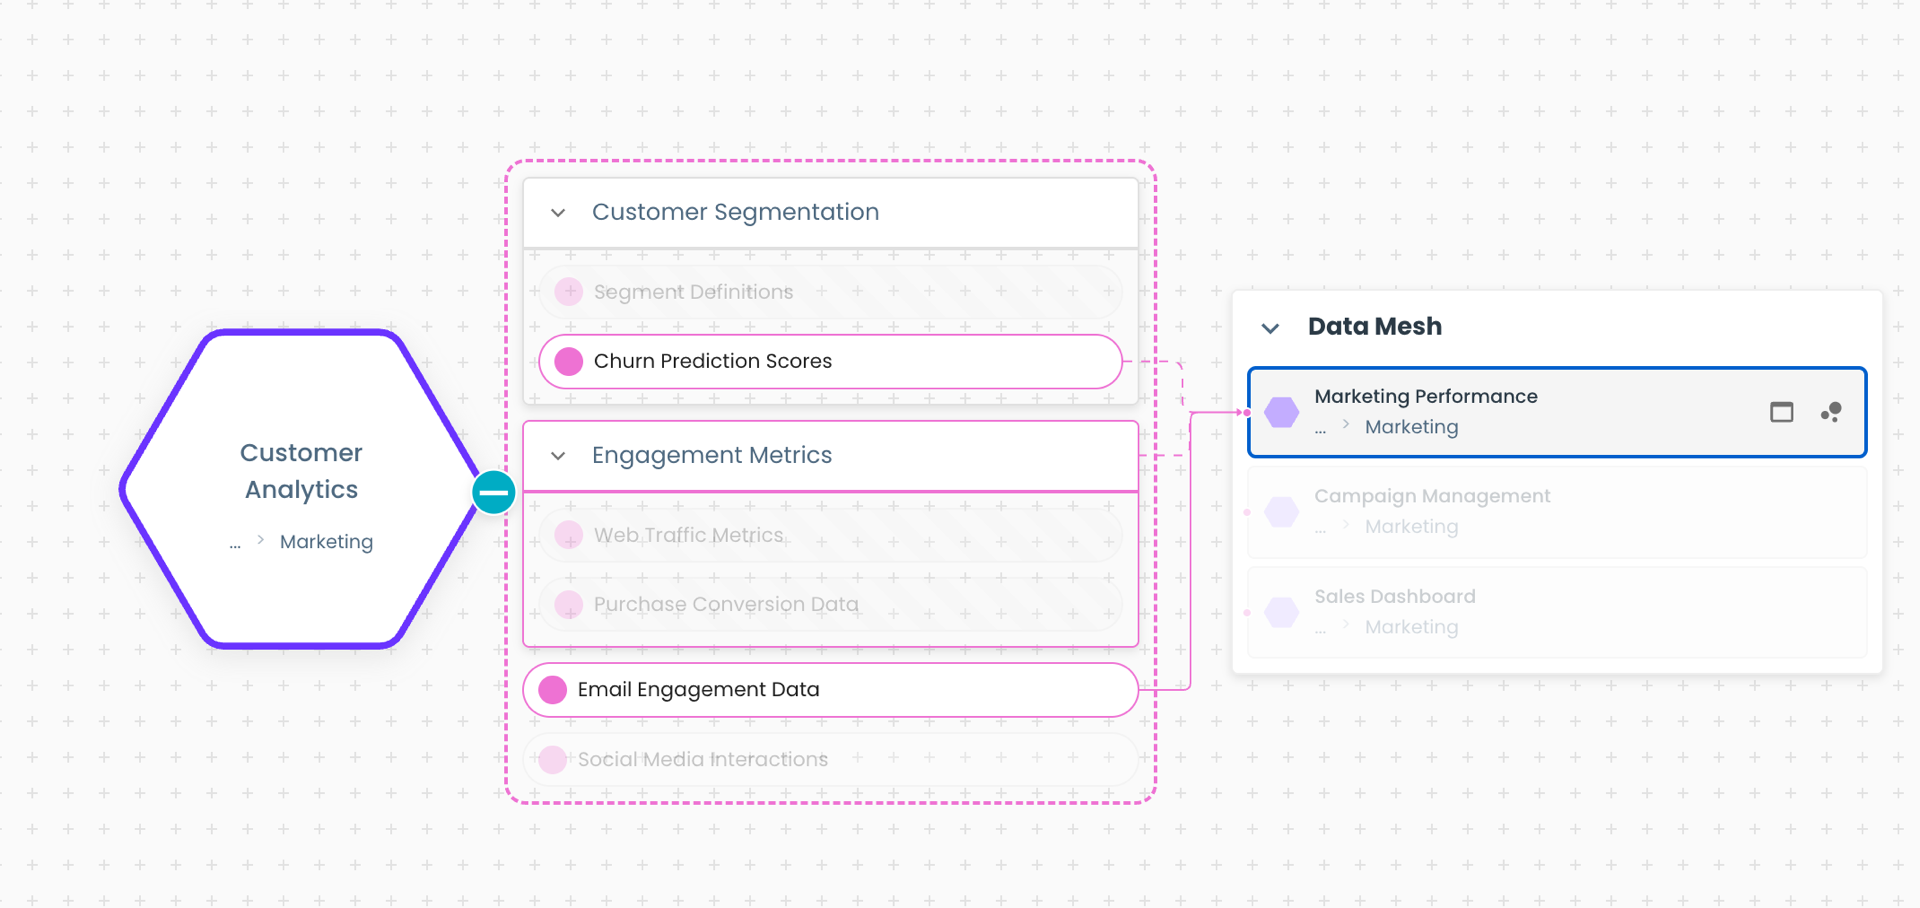
Task: Click the window icon on Marketing Performance
Action: [x=1781, y=412]
